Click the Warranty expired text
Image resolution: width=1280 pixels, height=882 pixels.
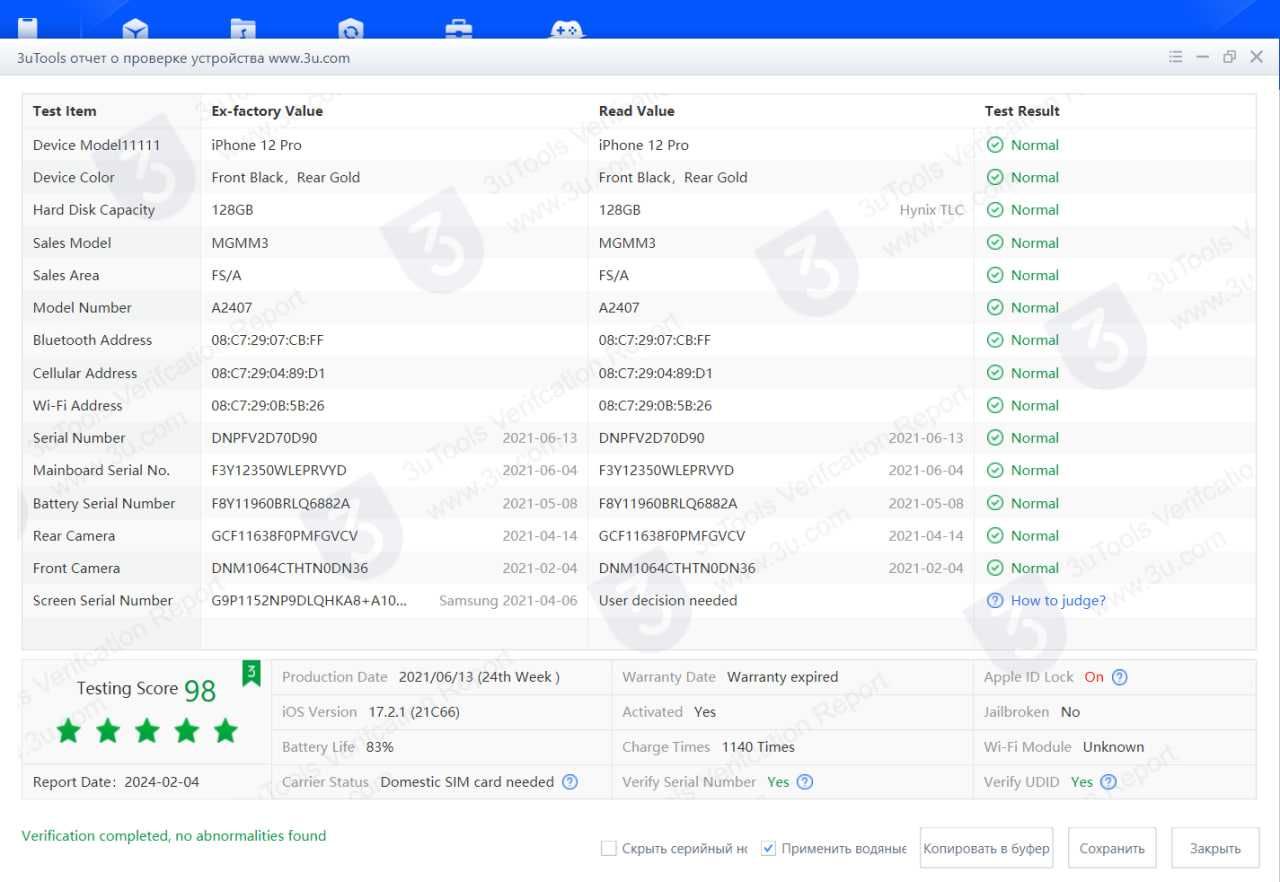click(783, 677)
